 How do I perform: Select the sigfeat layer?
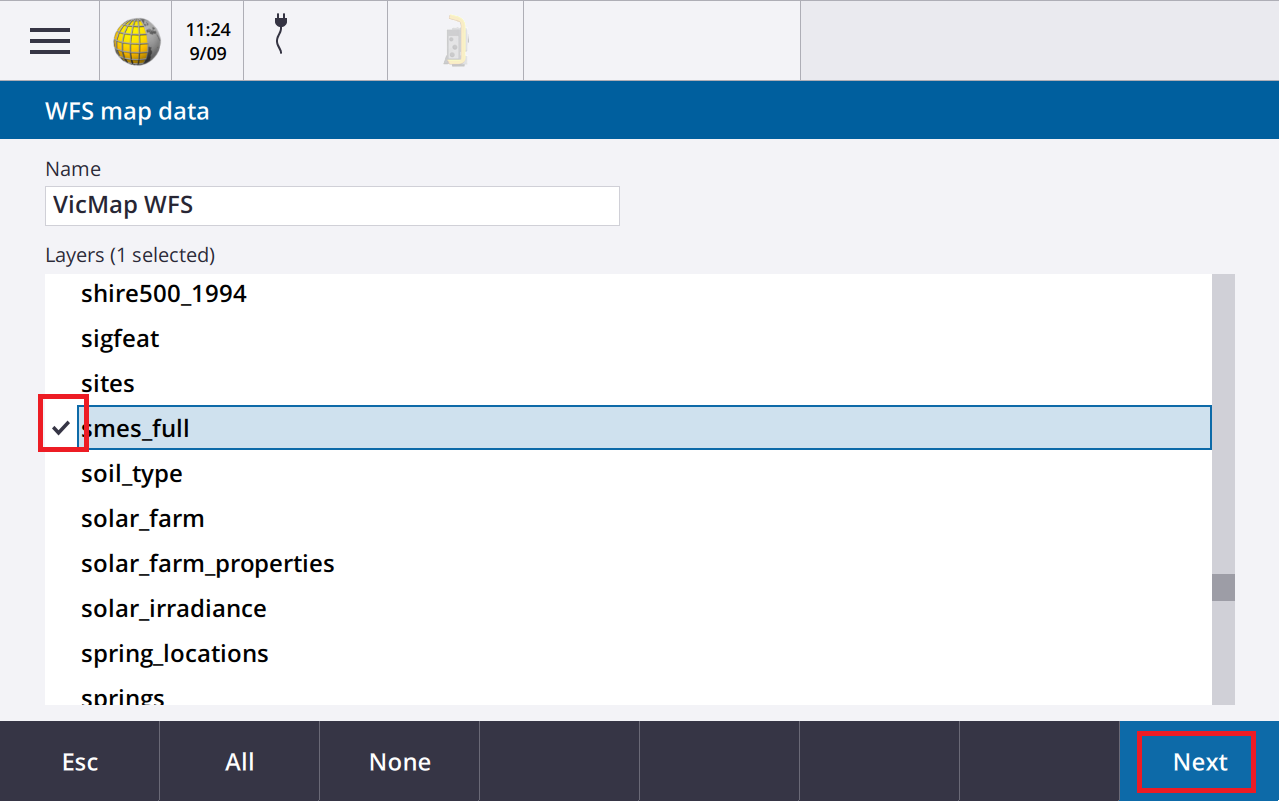tap(120, 339)
